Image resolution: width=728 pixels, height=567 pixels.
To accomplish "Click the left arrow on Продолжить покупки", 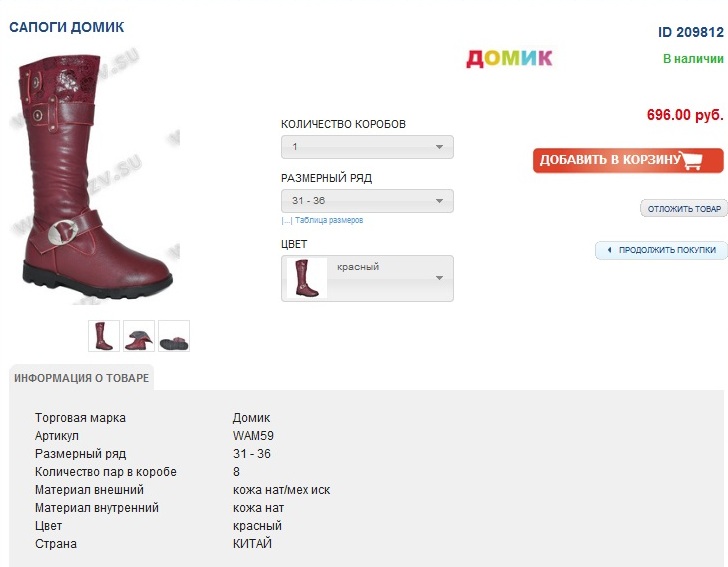I will click(608, 250).
